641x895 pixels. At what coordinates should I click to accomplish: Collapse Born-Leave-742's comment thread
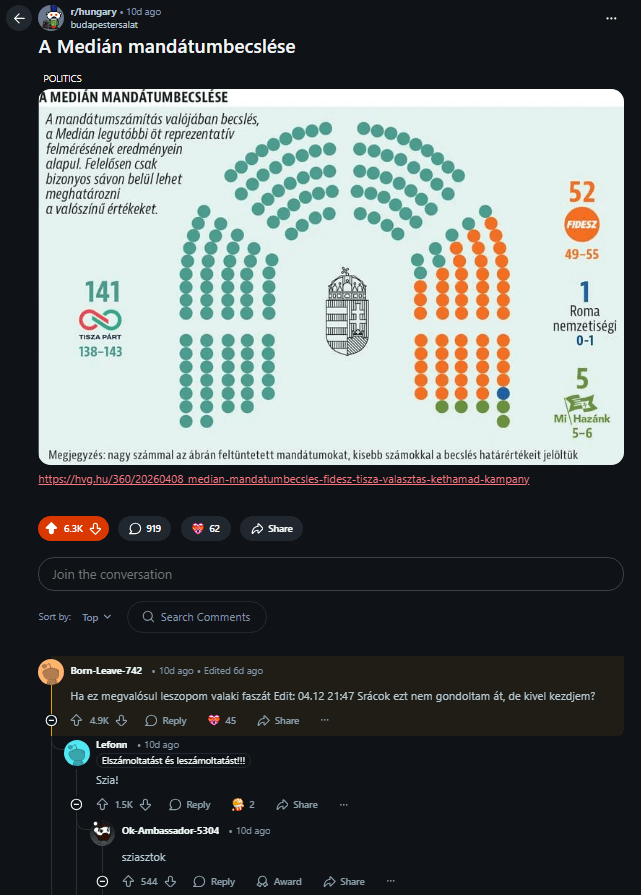pos(51,720)
